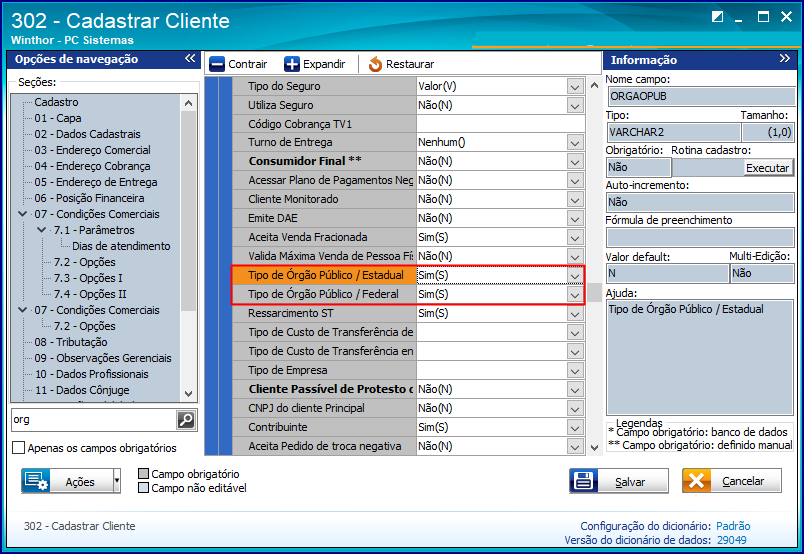
Task: Open the Ações button dropdown arrow
Action: (x=117, y=481)
